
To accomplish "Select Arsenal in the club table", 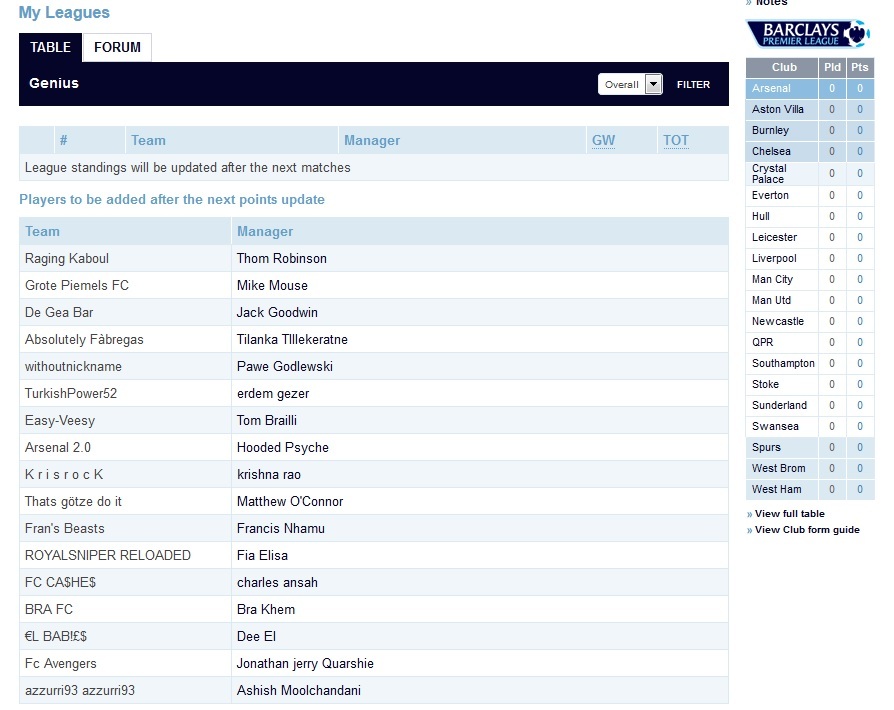I will tap(771, 89).
